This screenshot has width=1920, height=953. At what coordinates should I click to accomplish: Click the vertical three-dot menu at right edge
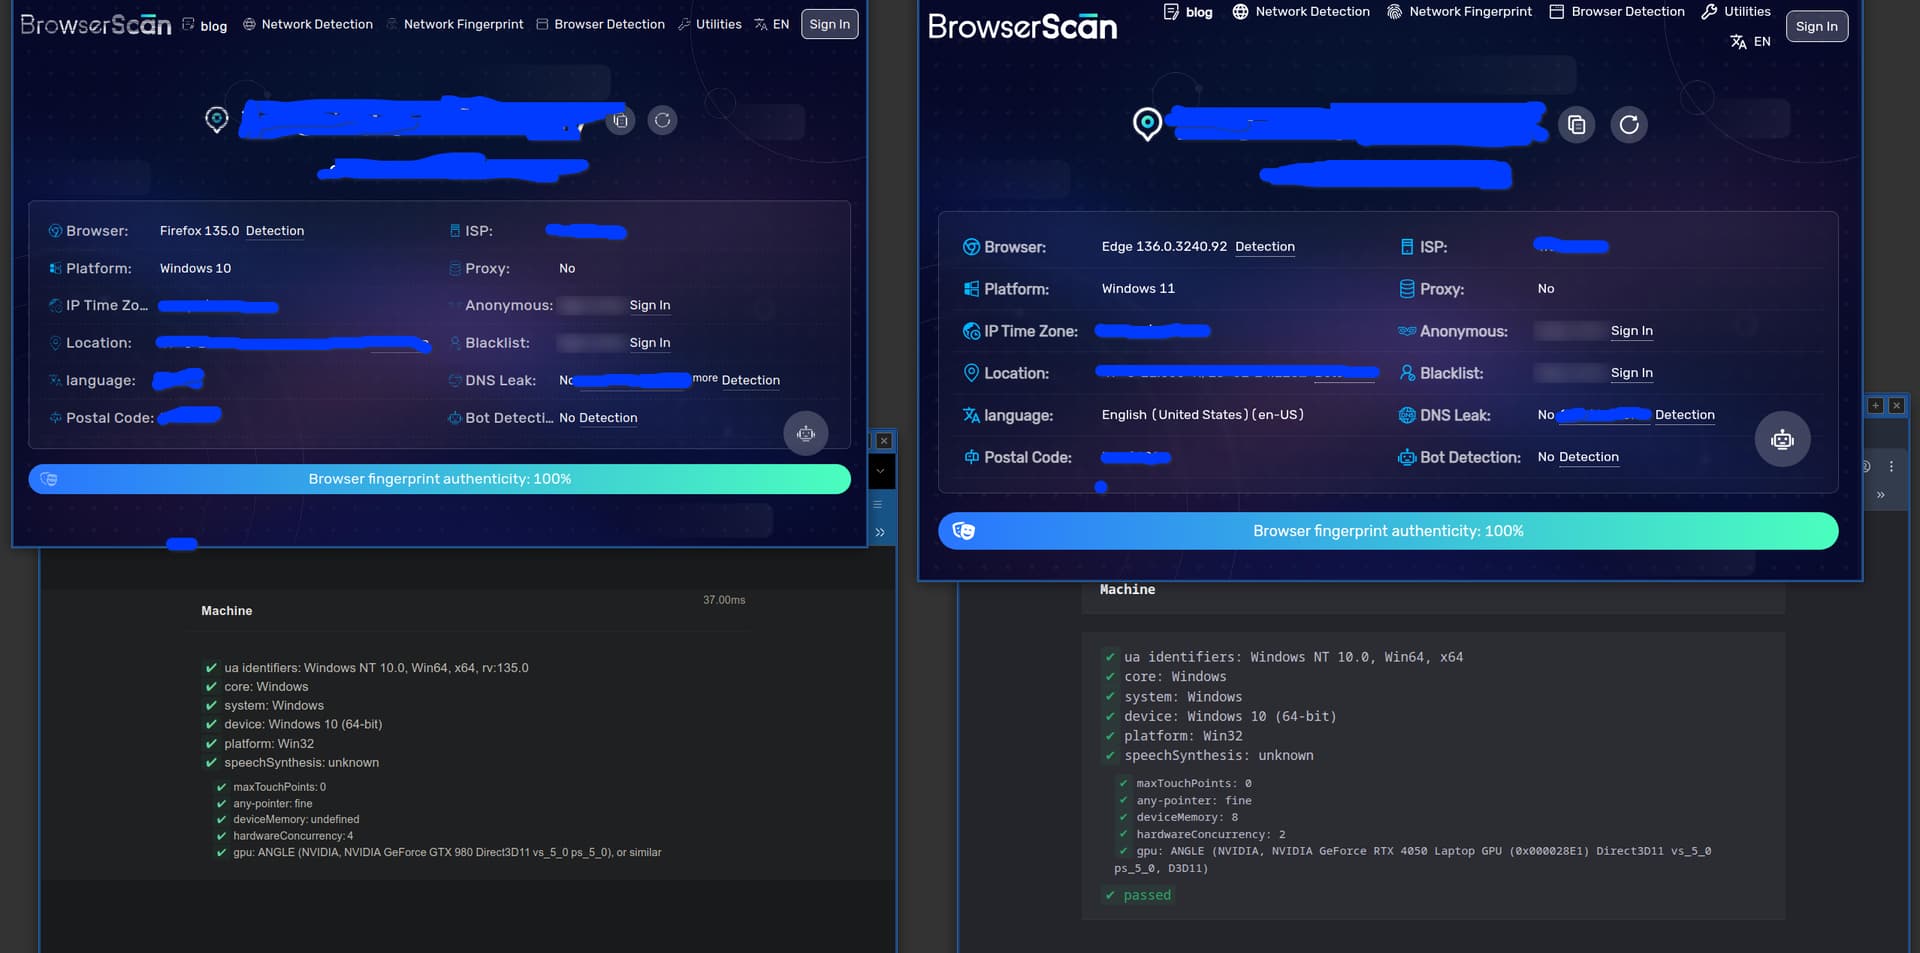click(1891, 467)
